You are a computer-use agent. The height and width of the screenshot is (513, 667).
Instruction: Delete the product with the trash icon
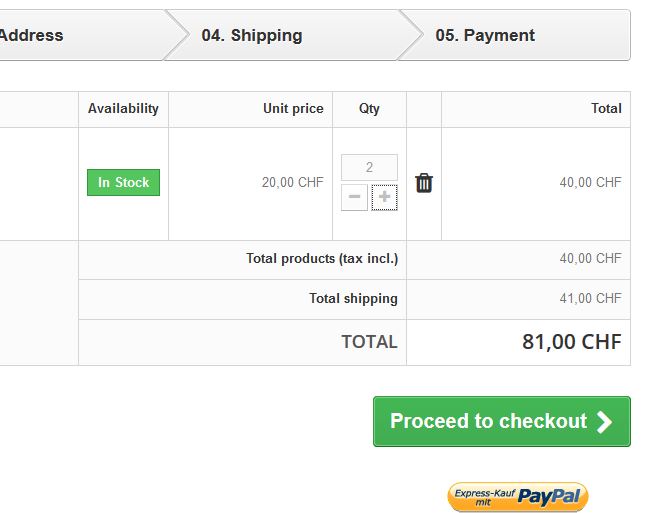[424, 183]
